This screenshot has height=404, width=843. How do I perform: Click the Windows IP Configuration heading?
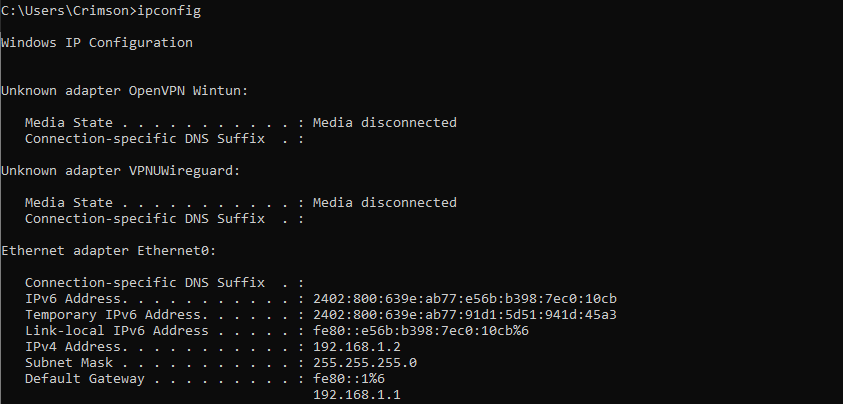[x=97, y=43]
